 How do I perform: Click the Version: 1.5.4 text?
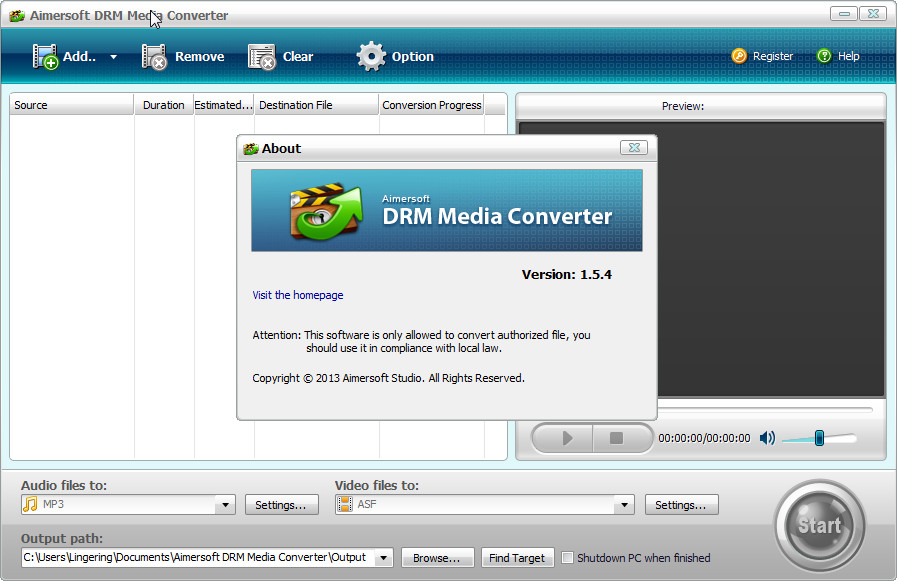coord(566,274)
